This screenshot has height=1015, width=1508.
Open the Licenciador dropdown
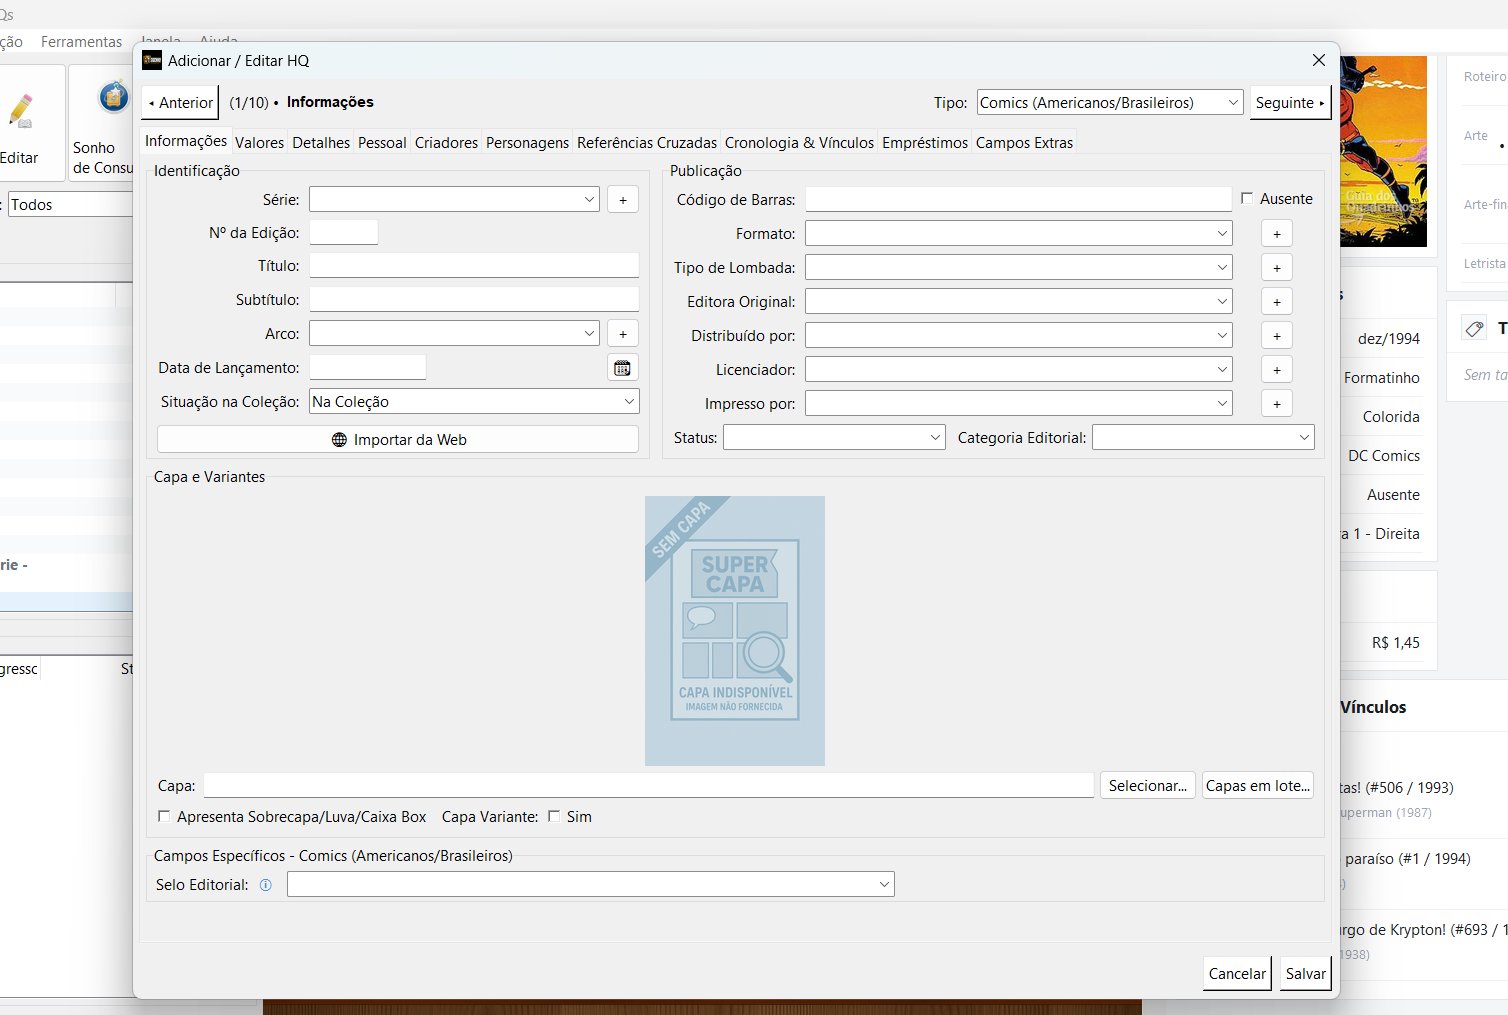(x=1018, y=369)
